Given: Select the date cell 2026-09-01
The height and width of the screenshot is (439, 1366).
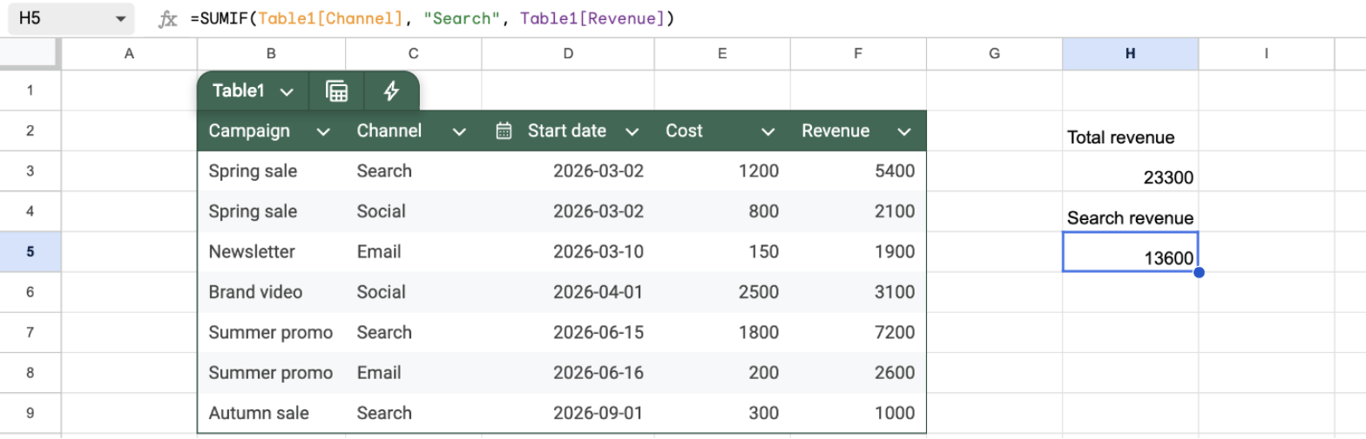Looking at the screenshot, I should (568, 413).
